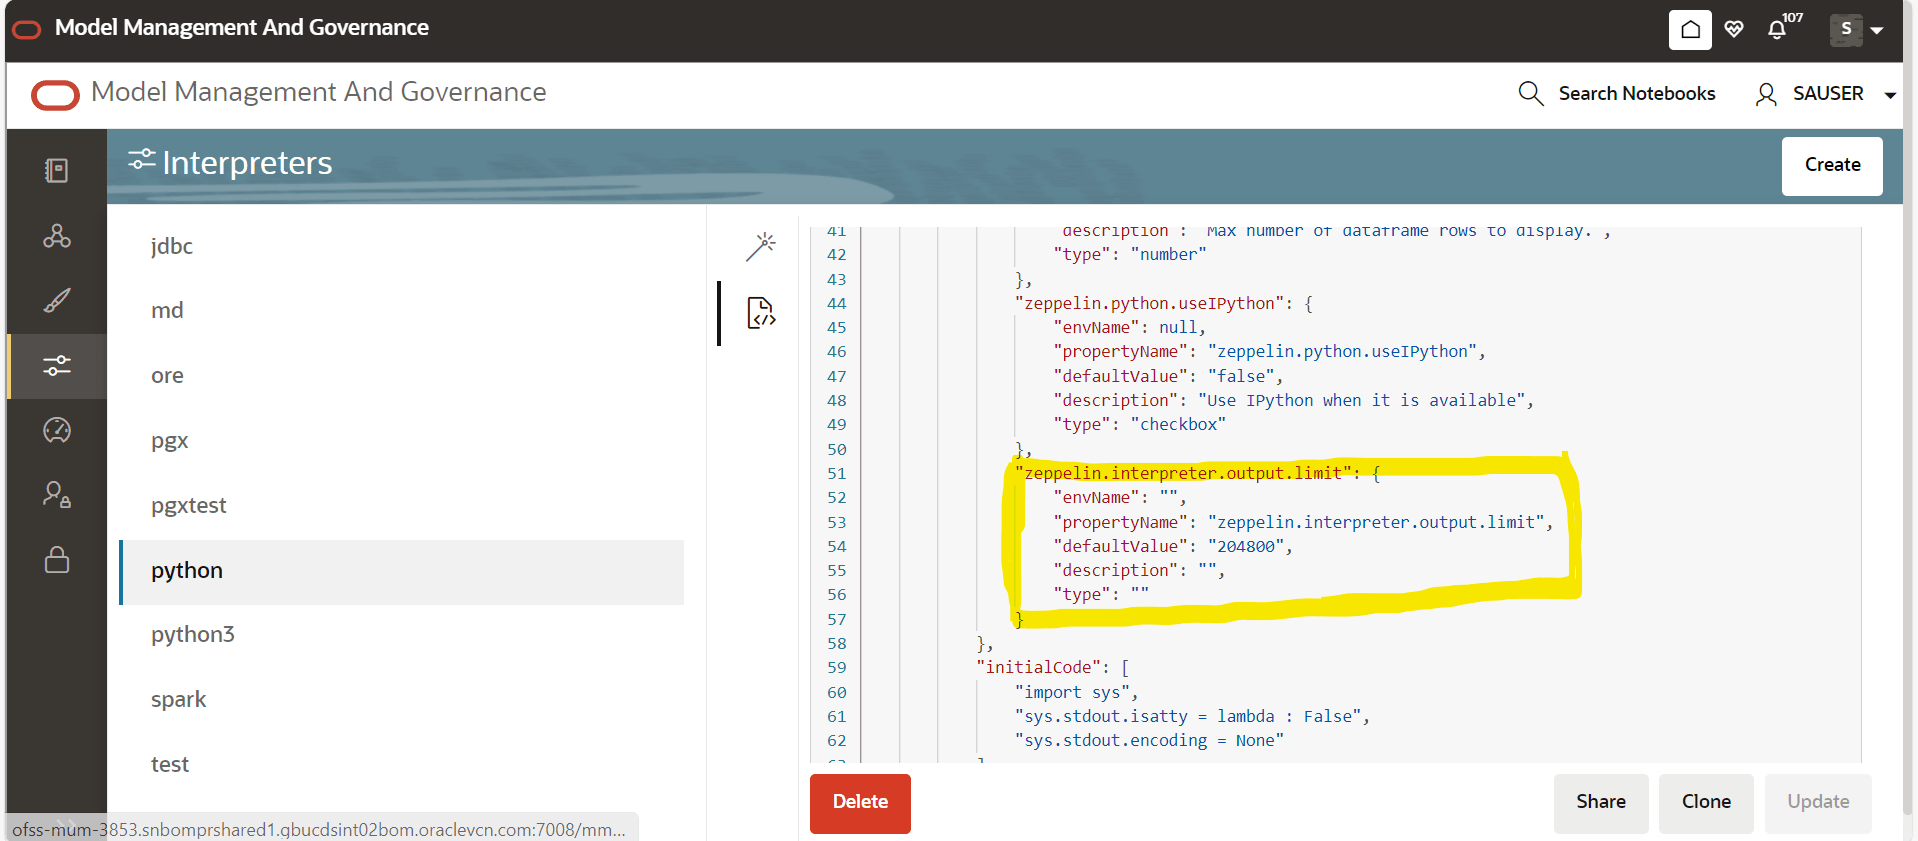Click line "import sys" in initialCode
This screenshot has width=1918, height=841.
pyautogui.click(x=1076, y=692)
